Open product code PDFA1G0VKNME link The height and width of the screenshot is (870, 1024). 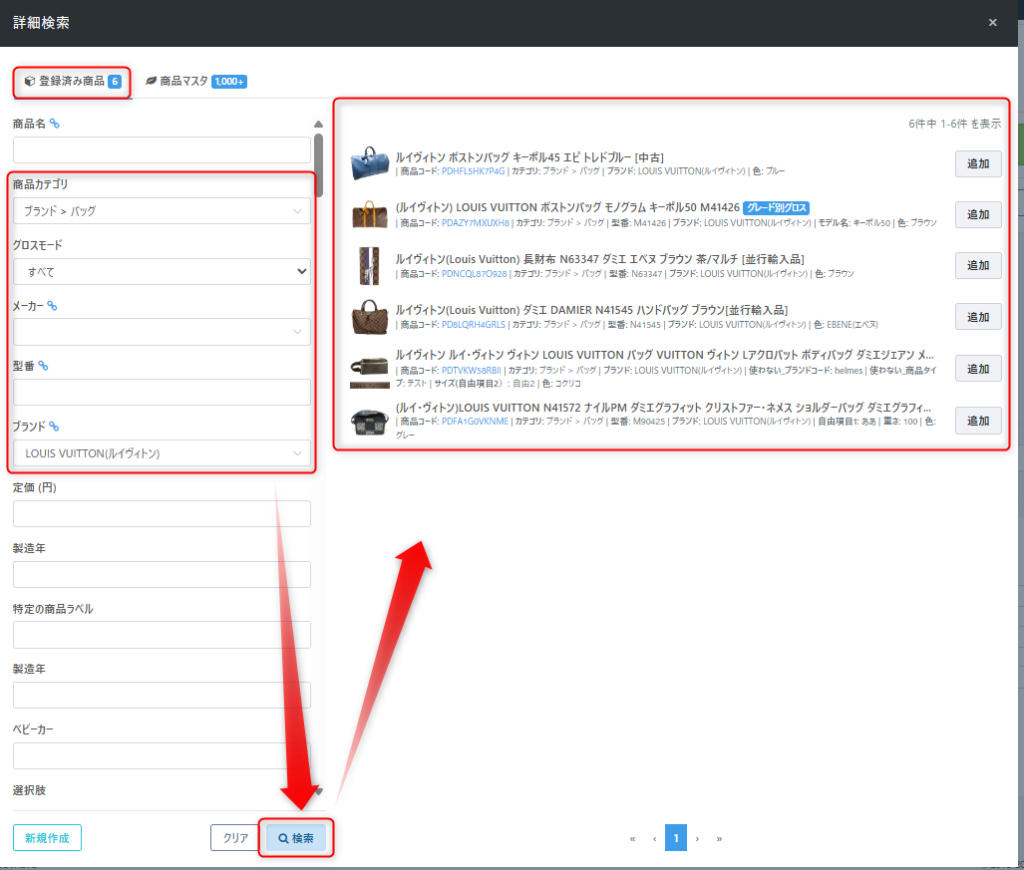coord(475,421)
